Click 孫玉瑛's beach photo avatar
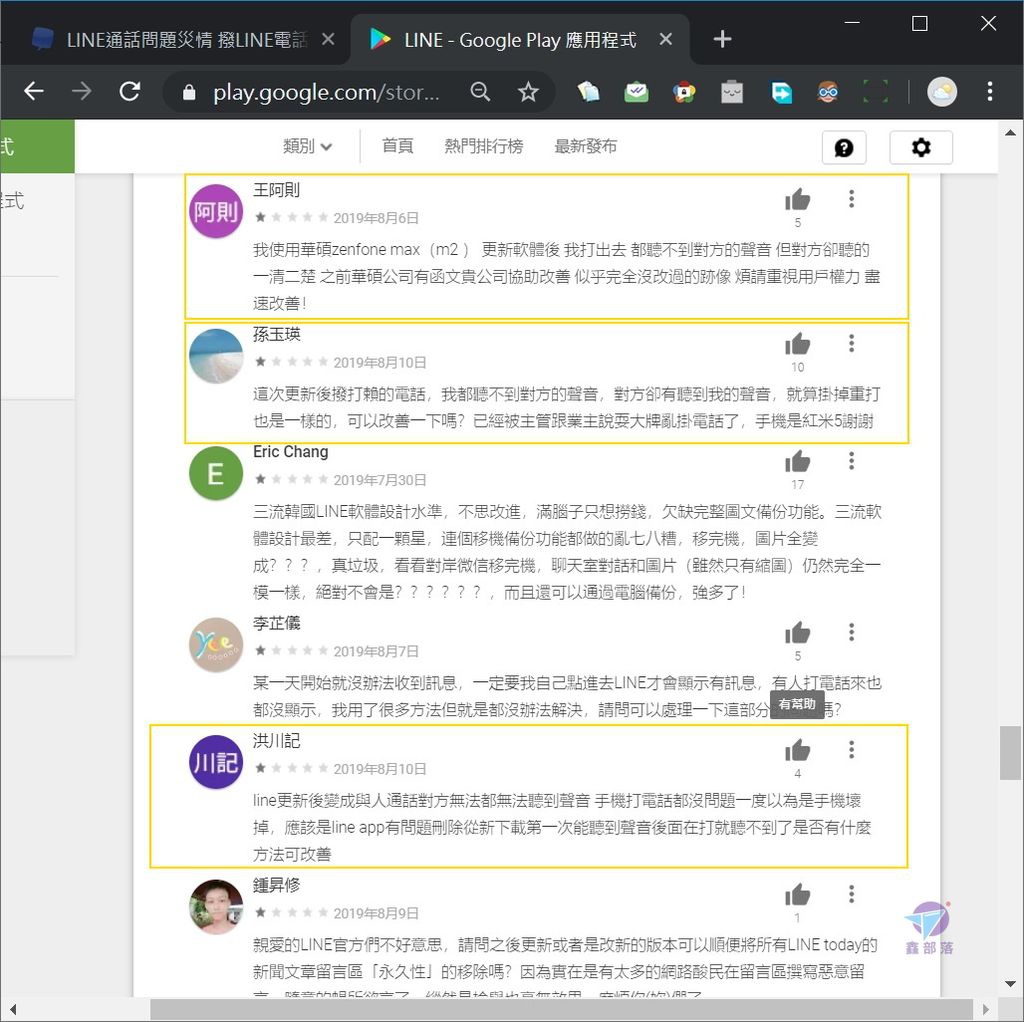The image size is (1024, 1022). click(x=216, y=356)
